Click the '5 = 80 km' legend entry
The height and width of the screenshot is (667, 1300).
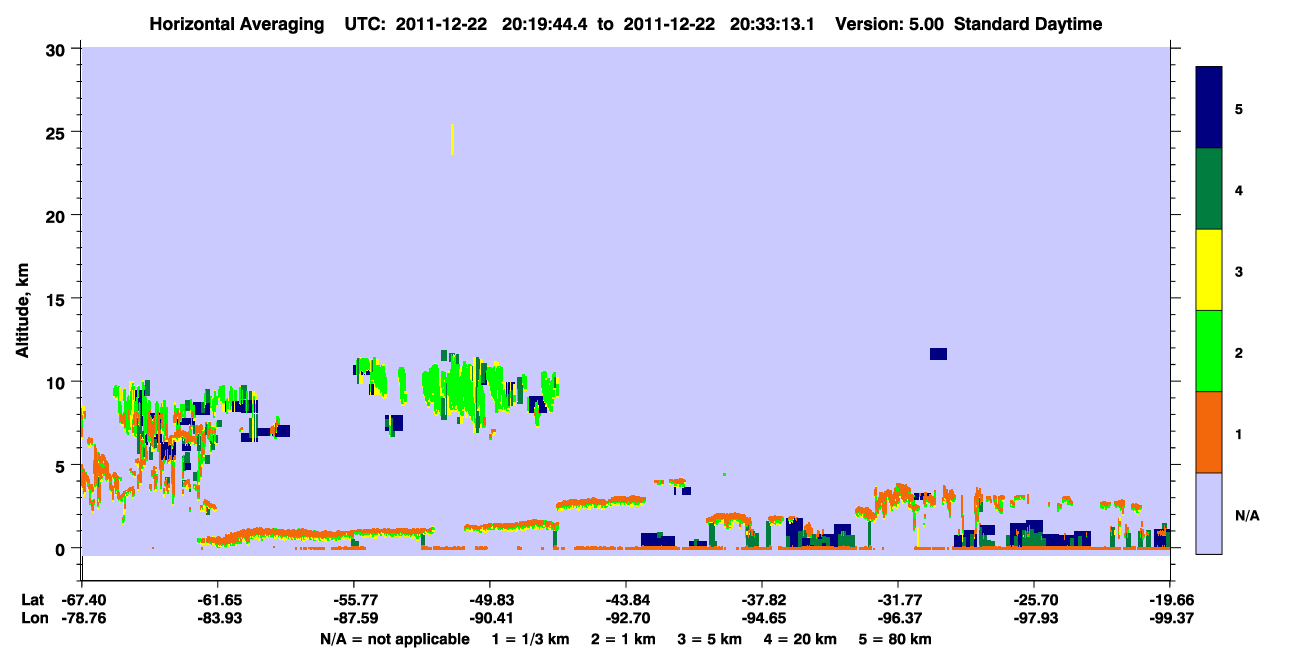pos(897,639)
